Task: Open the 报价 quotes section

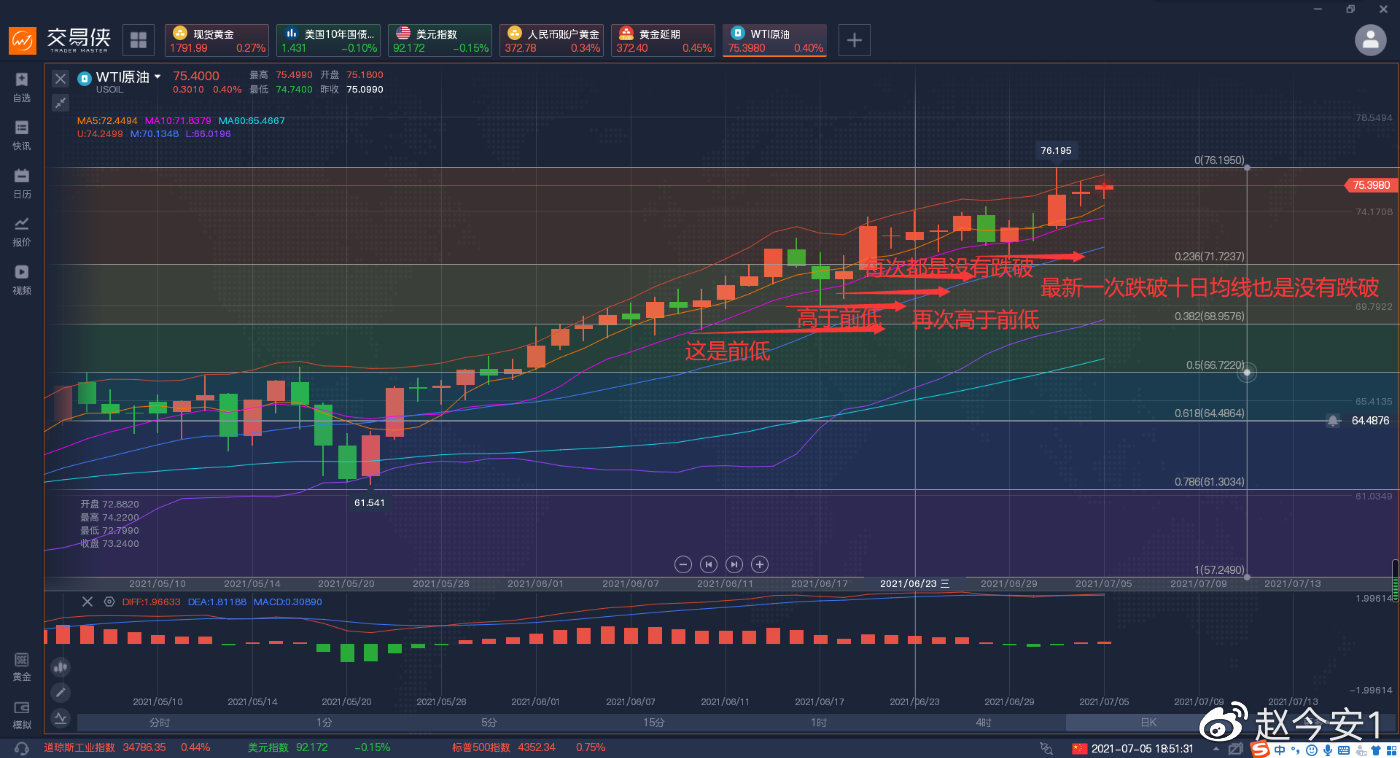Action: pos(21,231)
